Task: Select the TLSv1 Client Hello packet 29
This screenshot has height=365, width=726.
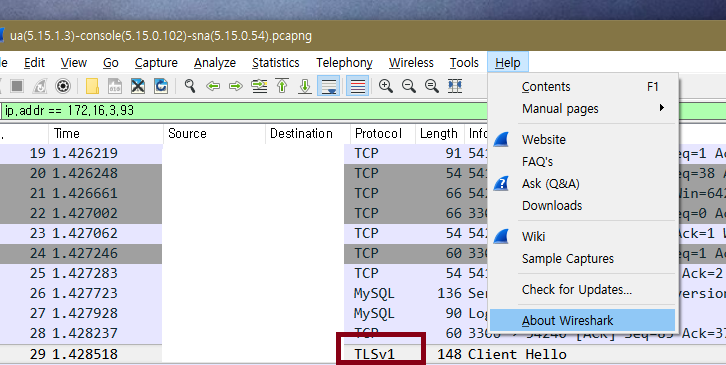Action: (363, 354)
